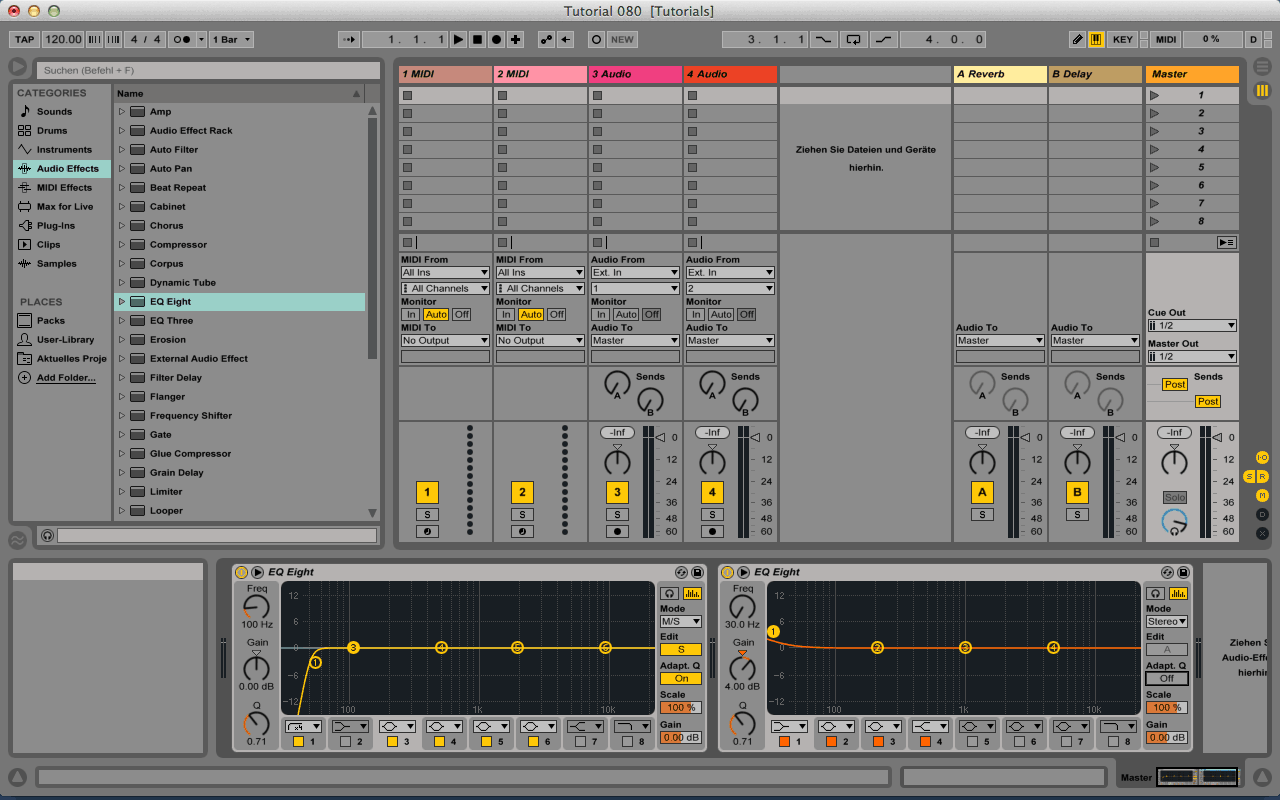The image size is (1280, 800).
Task: Click Add Folder in Places
Action: click(65, 378)
